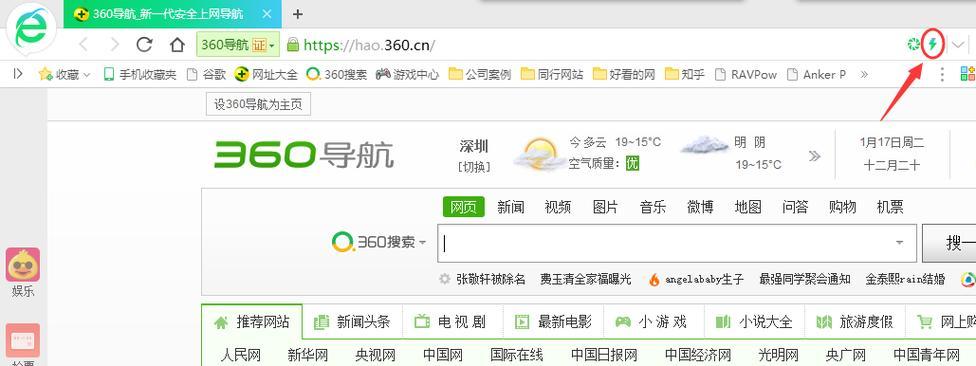Click the hot search settings gear icon
The width and height of the screenshot is (976, 366).
pos(444,279)
